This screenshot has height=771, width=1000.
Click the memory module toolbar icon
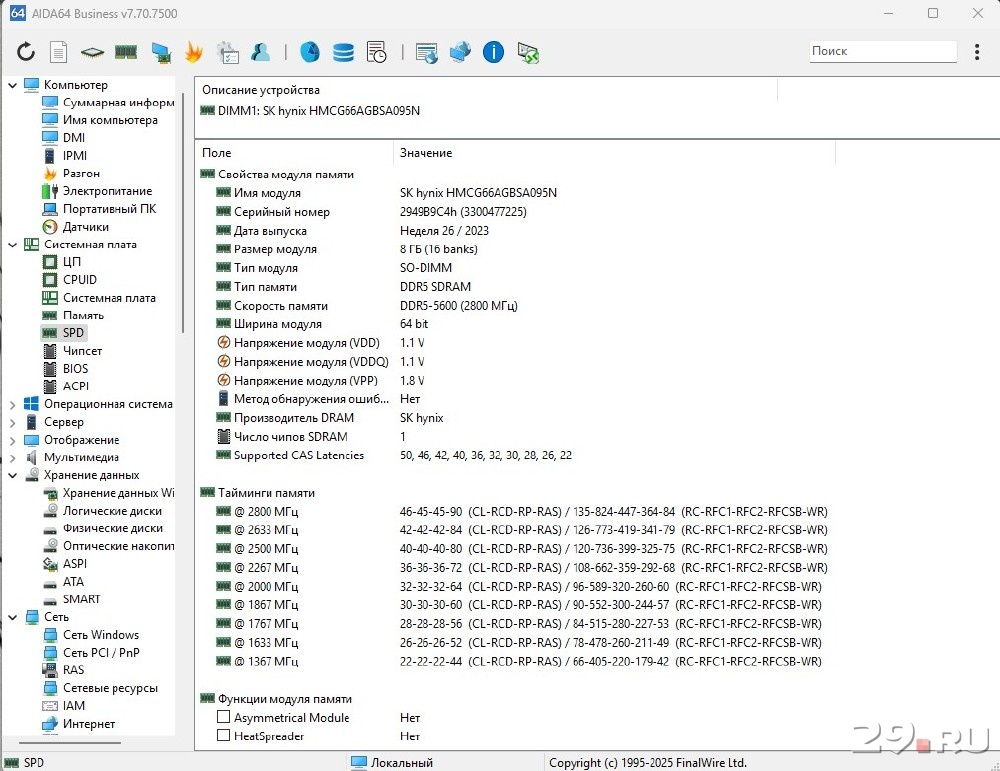(125, 52)
